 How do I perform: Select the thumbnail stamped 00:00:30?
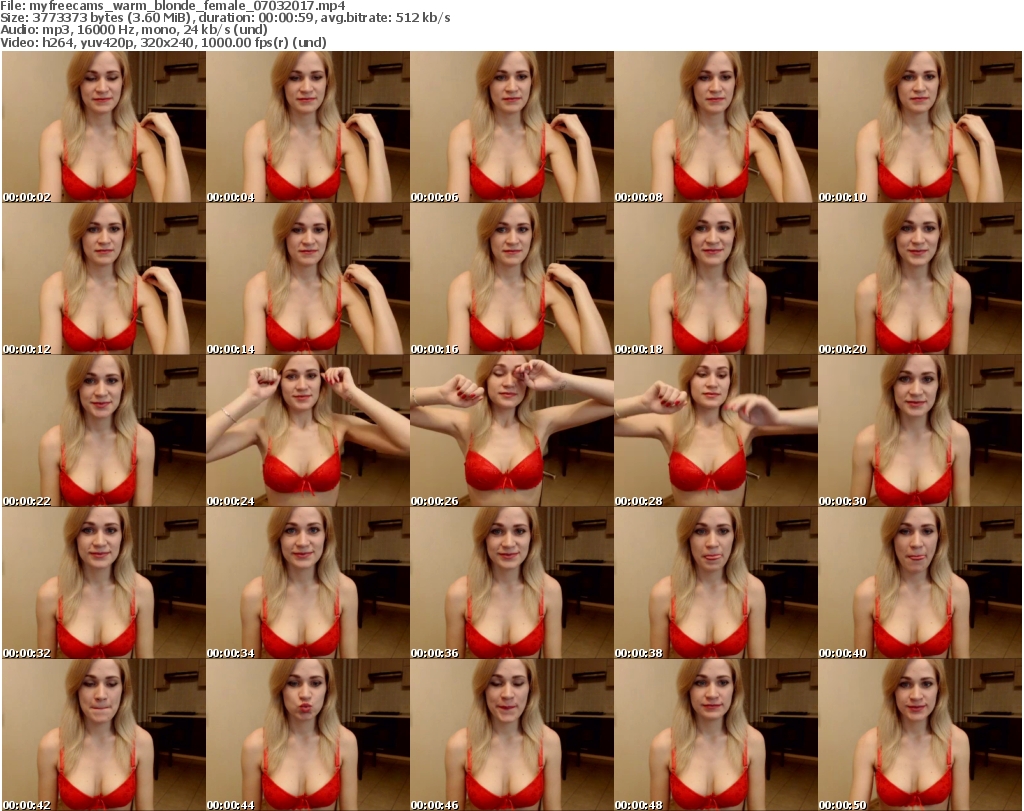tap(920, 431)
